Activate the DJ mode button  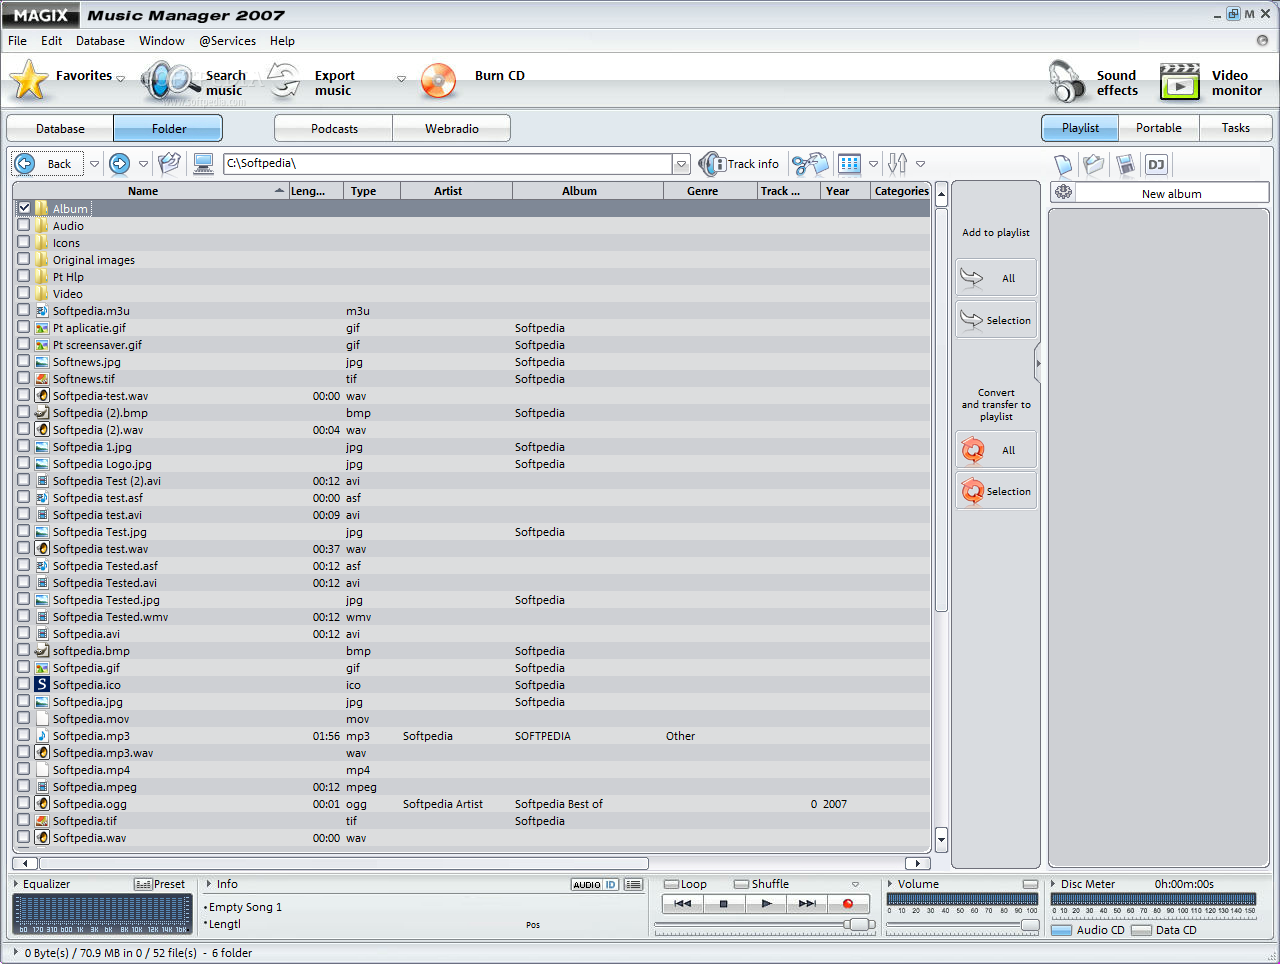[x=1156, y=165]
